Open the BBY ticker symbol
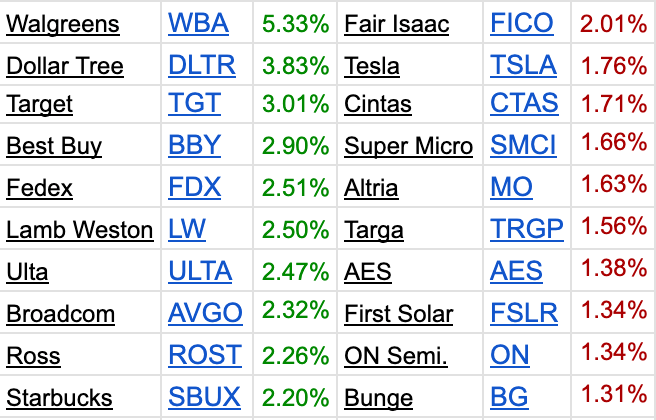Viewport: 656px width, 420px height. [x=195, y=145]
